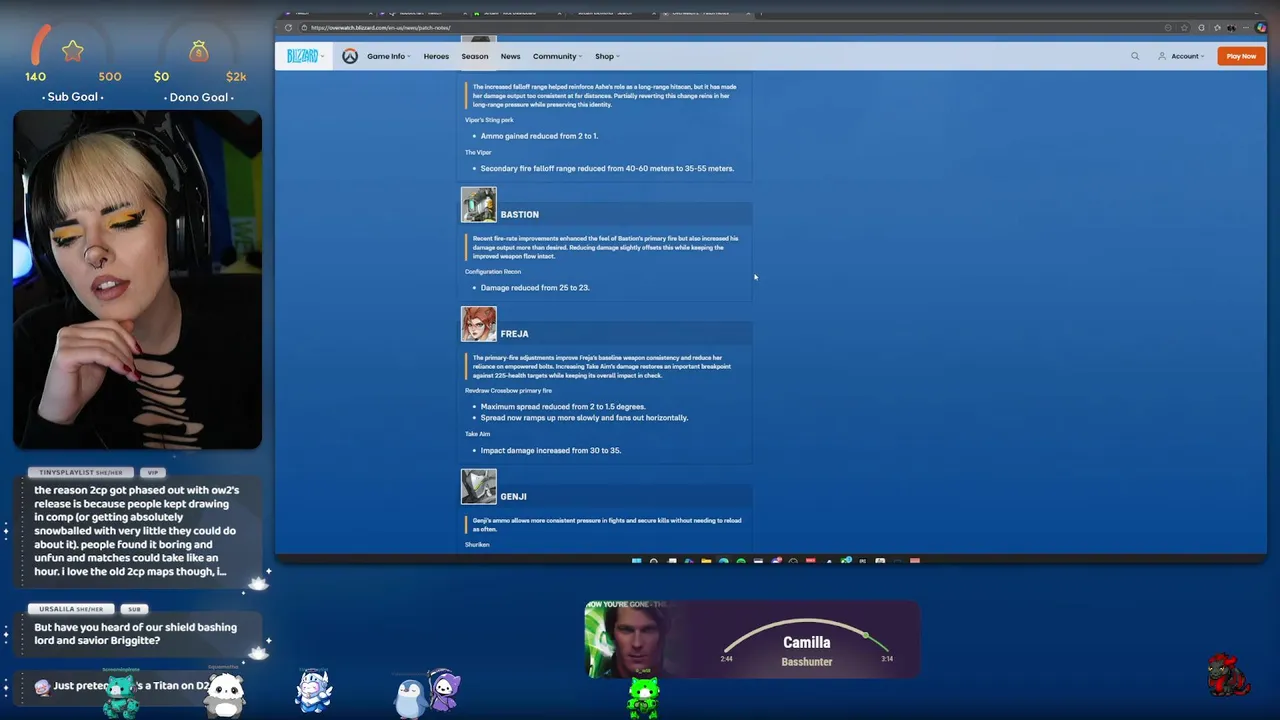
Task: Click the Sub Goal star icon
Action: click(72, 49)
